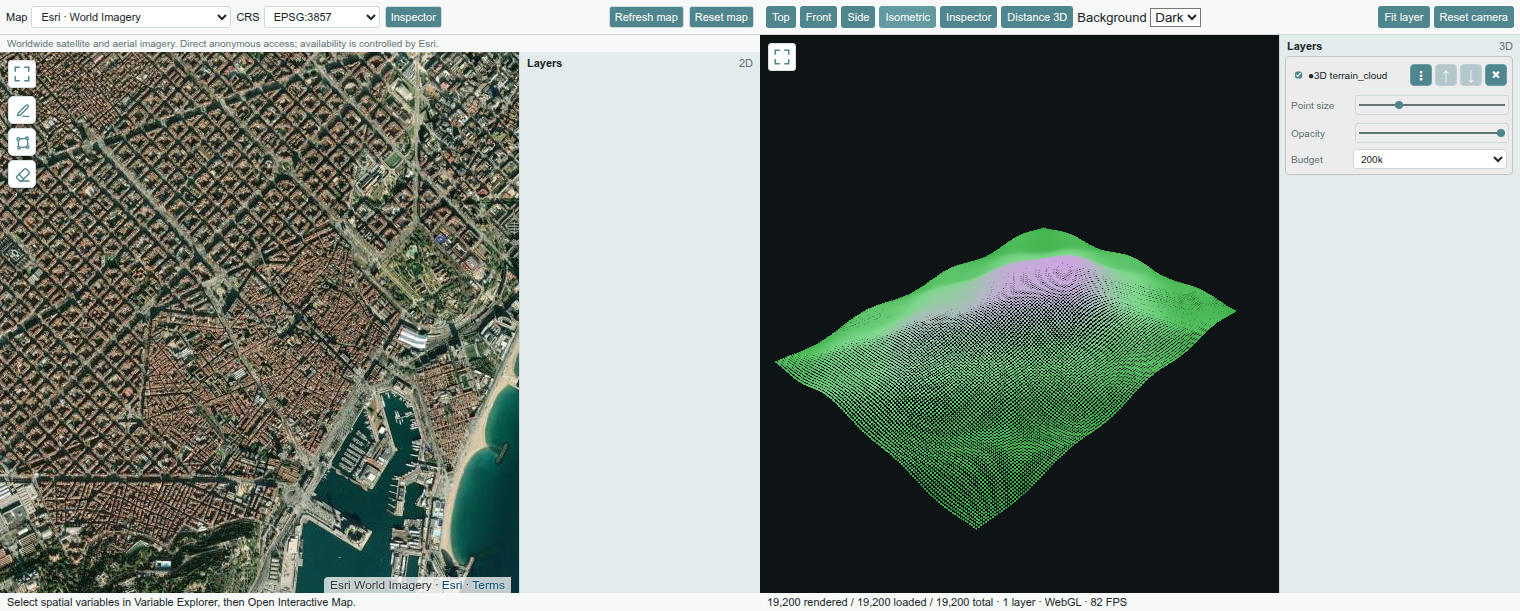Adjust the Opacity slider

pyautogui.click(x=1431, y=133)
